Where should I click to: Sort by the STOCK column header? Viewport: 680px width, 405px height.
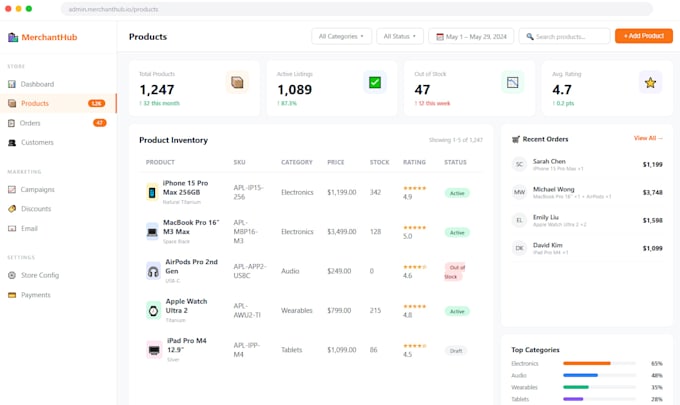click(379, 162)
